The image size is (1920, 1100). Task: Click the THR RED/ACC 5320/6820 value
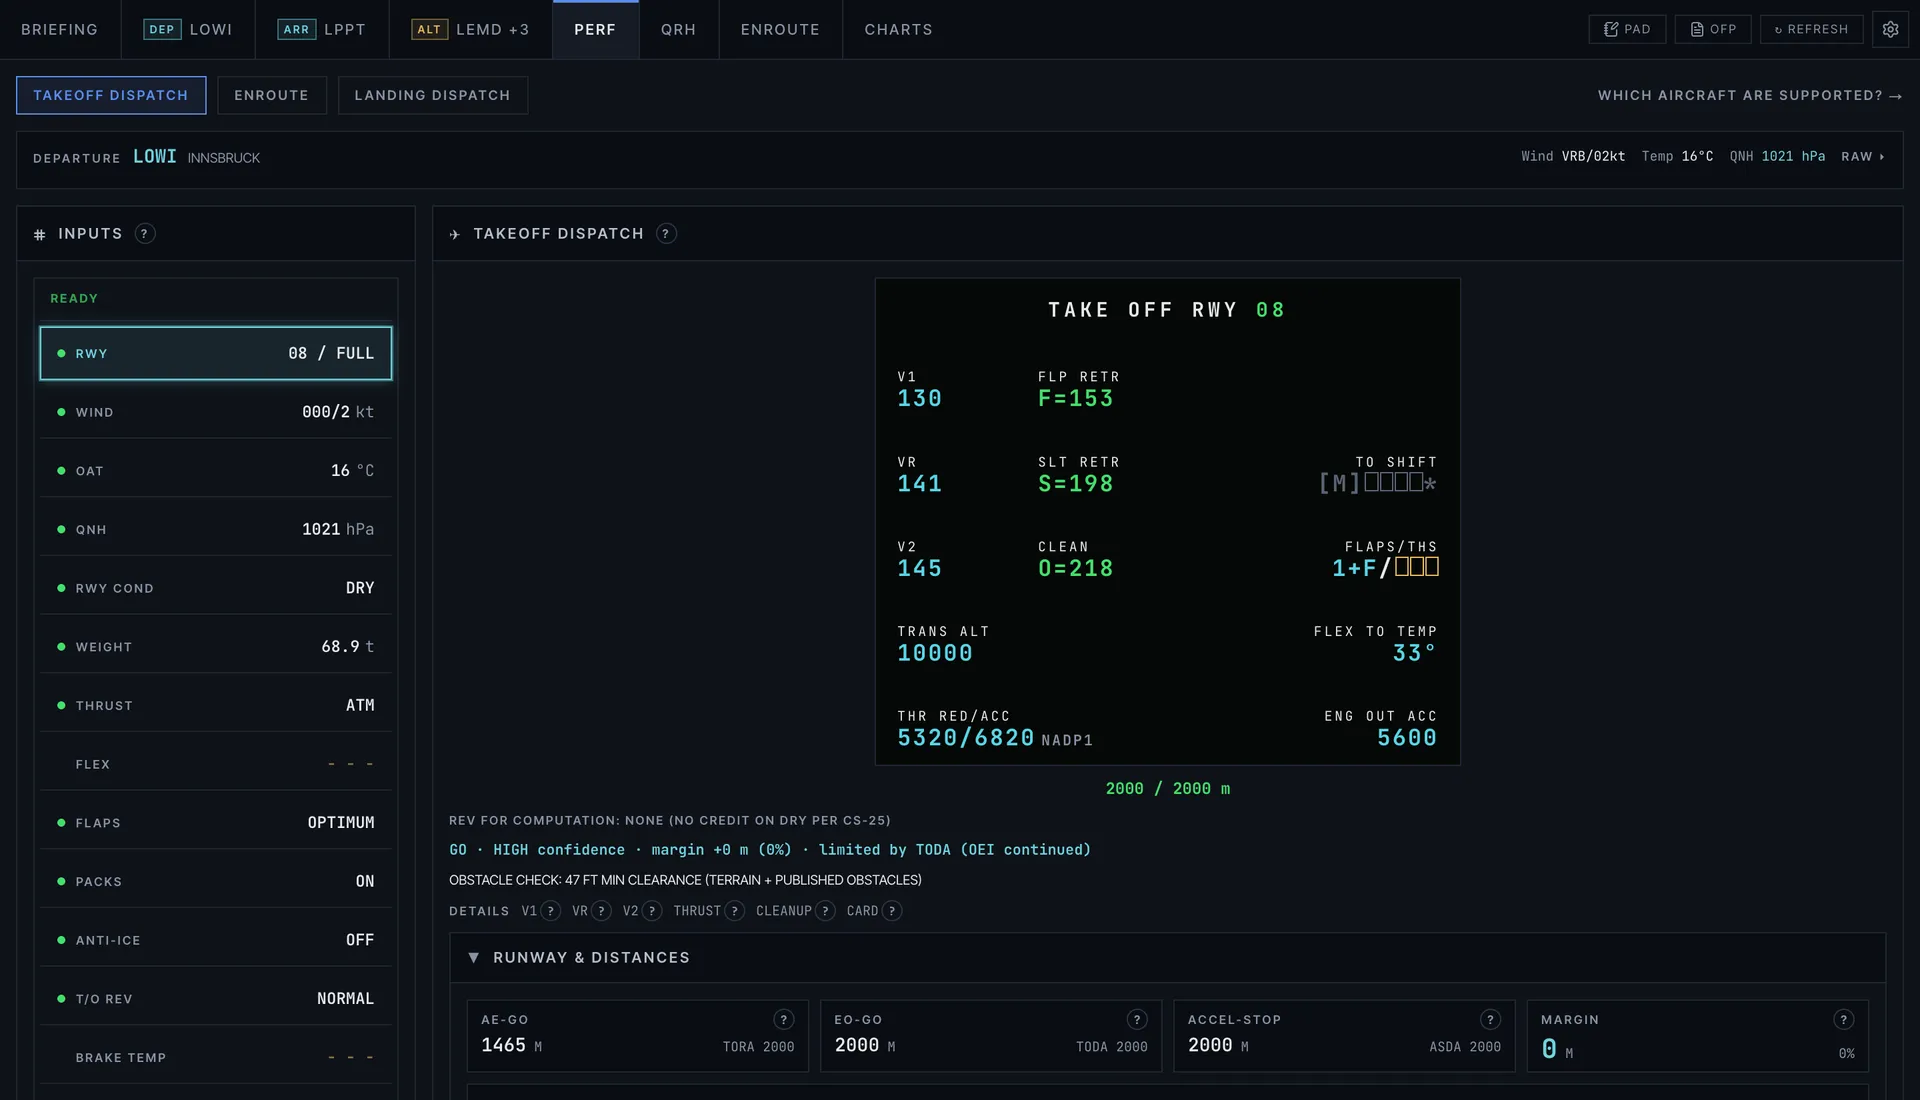(966, 738)
